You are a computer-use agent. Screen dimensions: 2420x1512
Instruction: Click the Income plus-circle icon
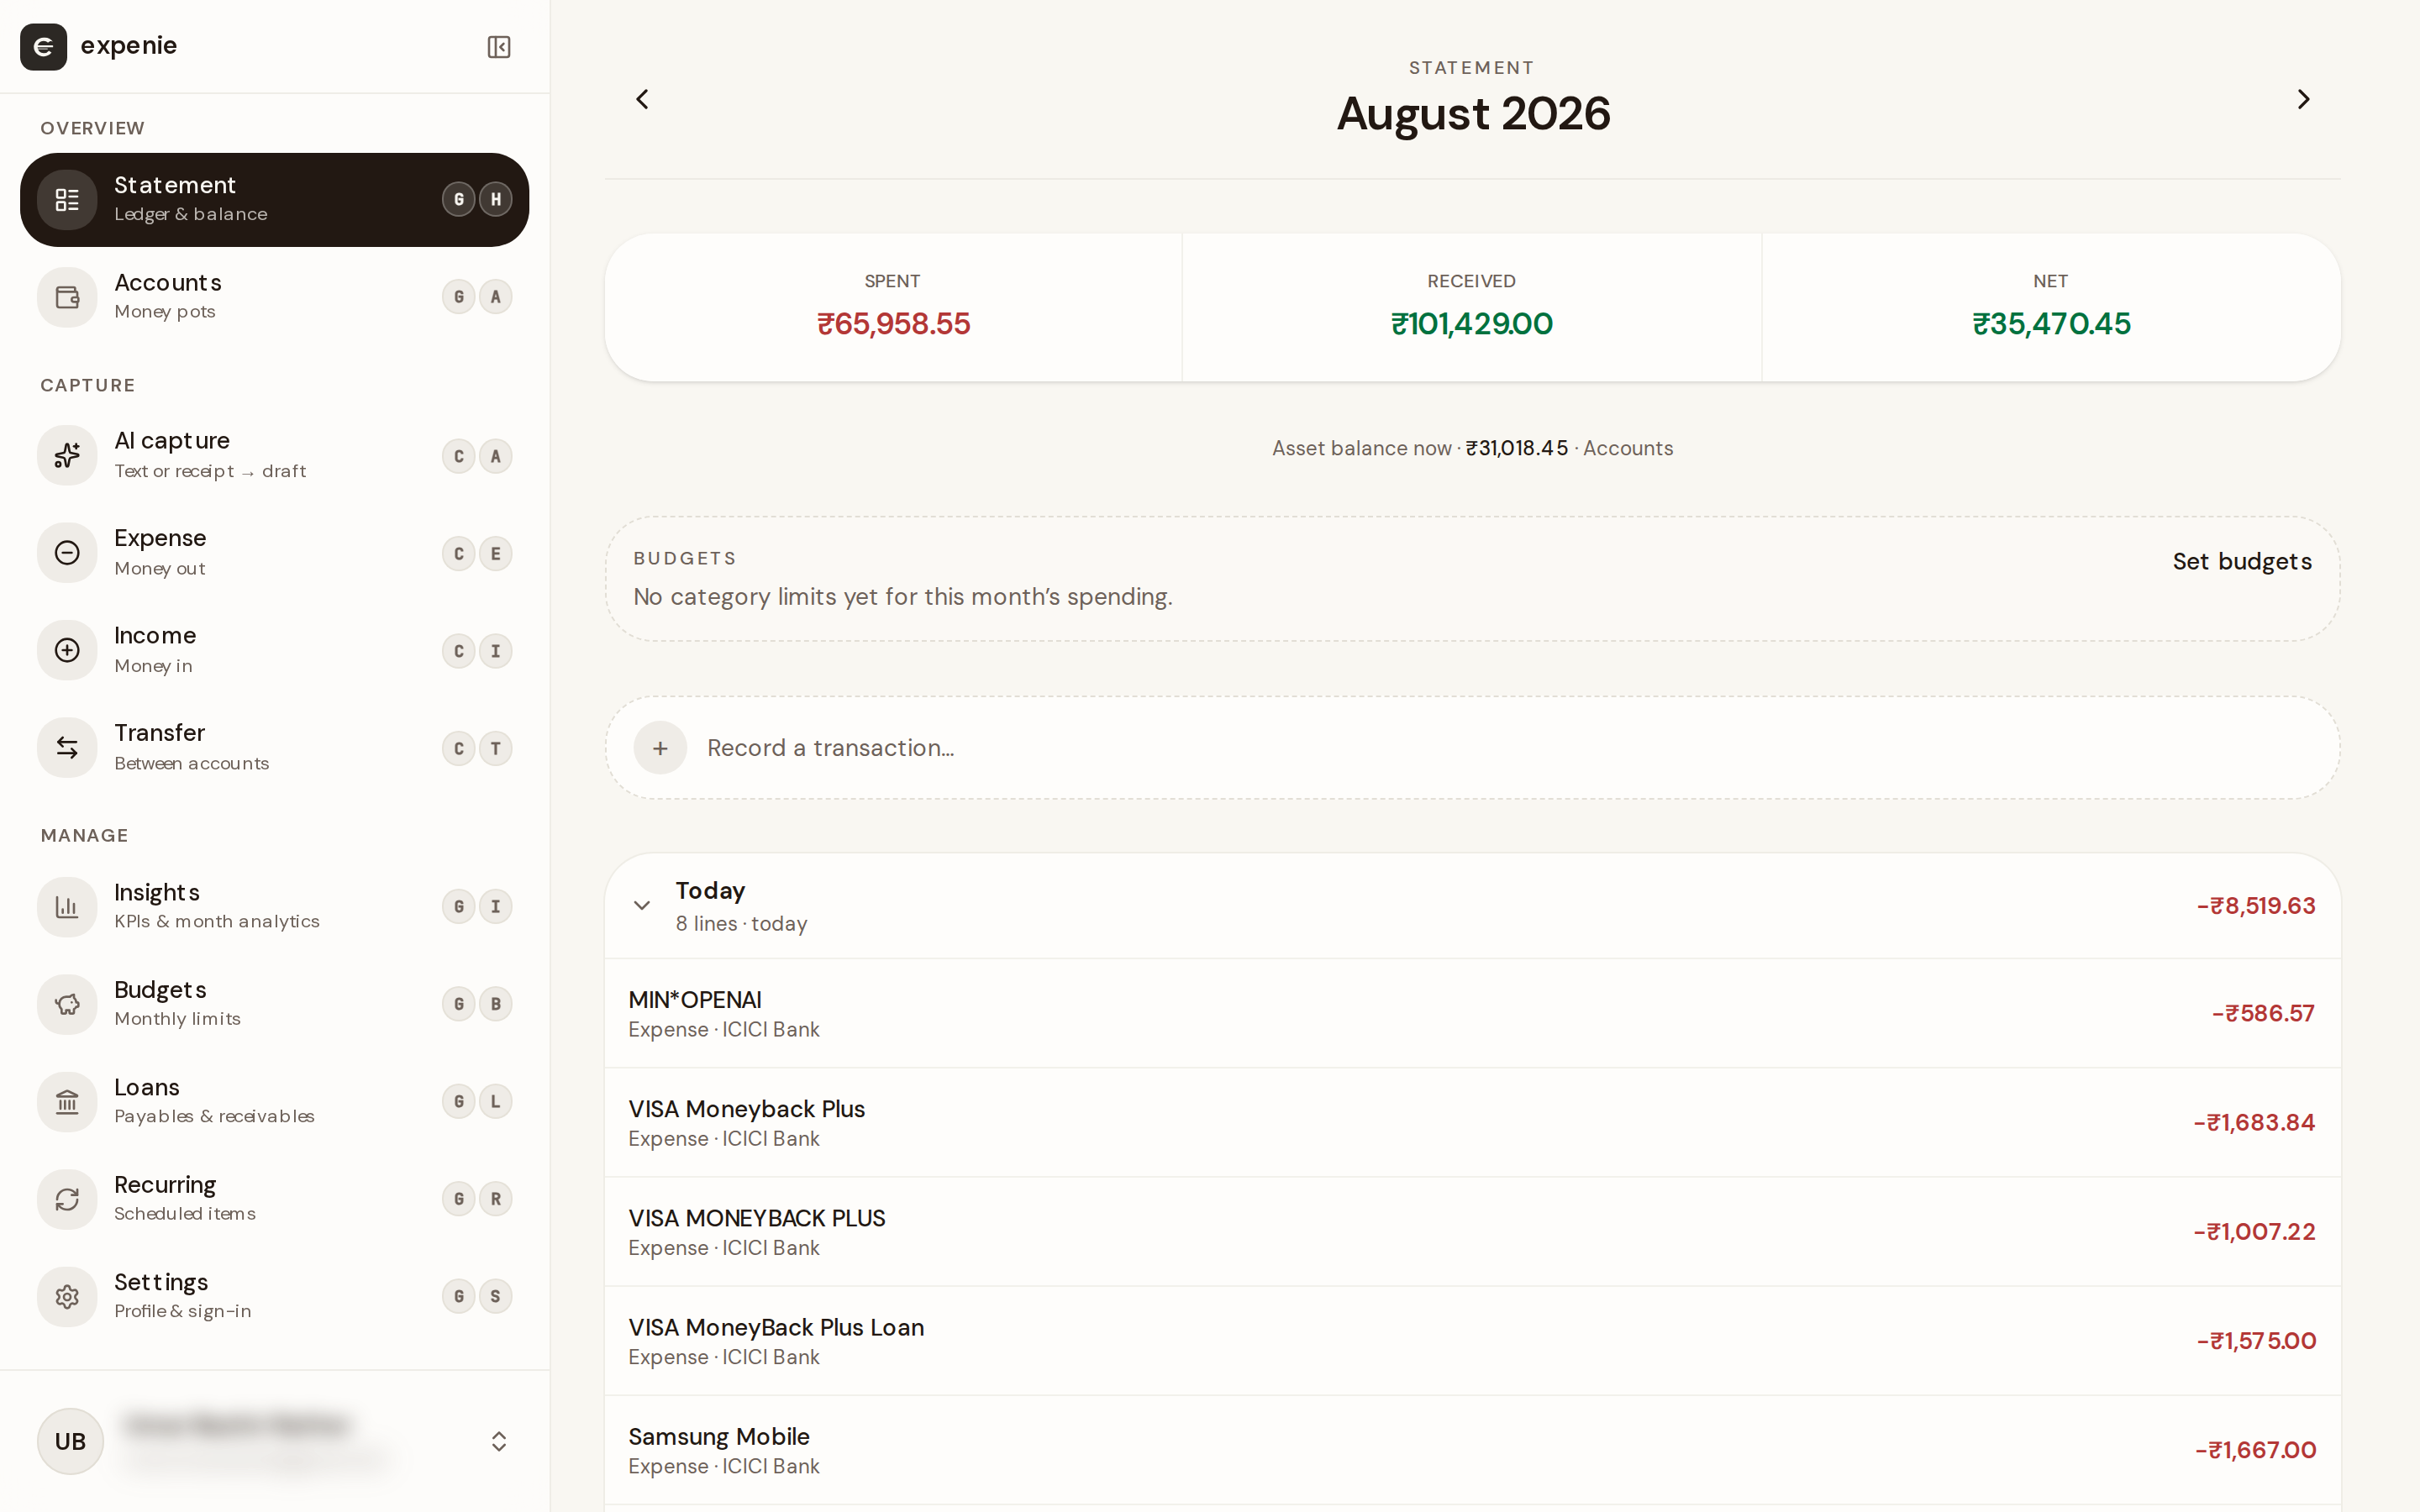point(67,650)
